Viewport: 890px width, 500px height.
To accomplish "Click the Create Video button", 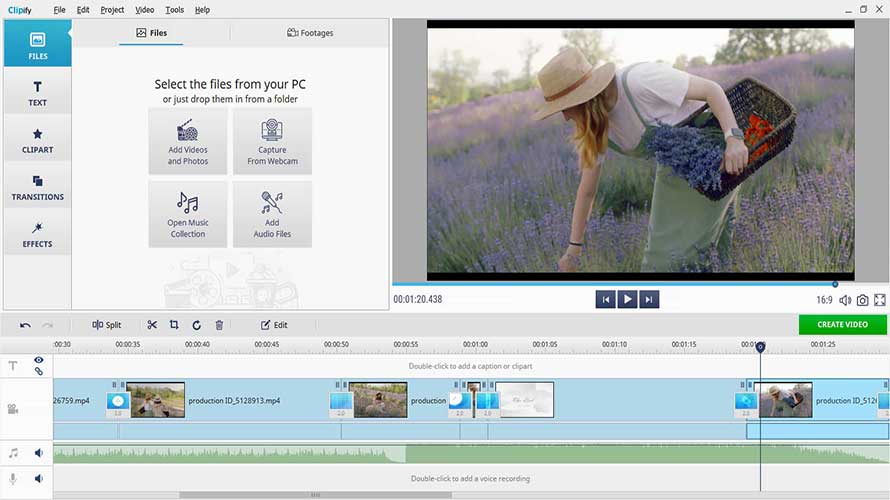I will coord(842,324).
